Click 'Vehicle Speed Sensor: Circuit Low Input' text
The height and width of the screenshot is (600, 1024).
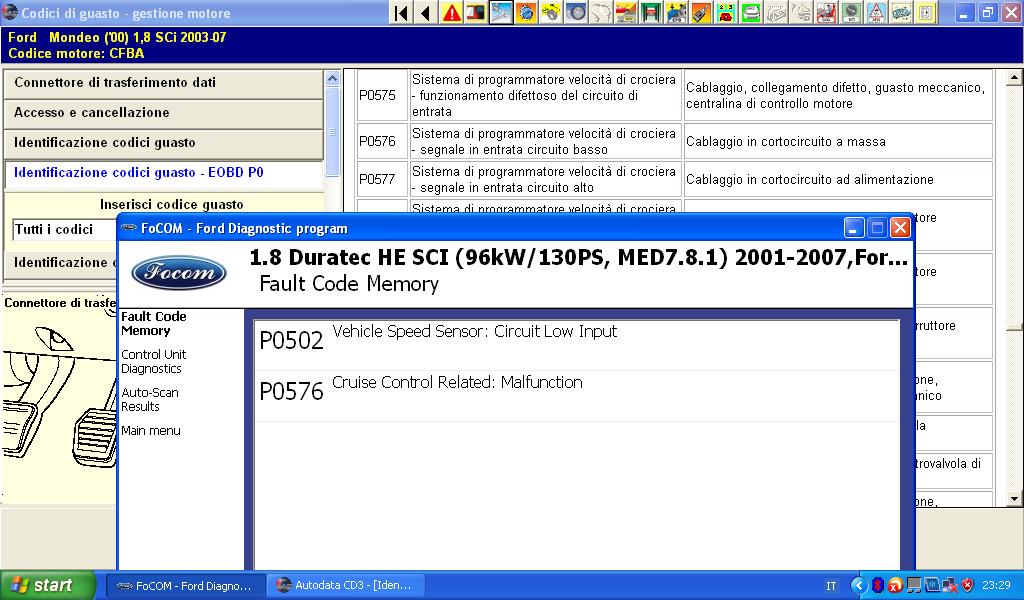click(x=475, y=332)
